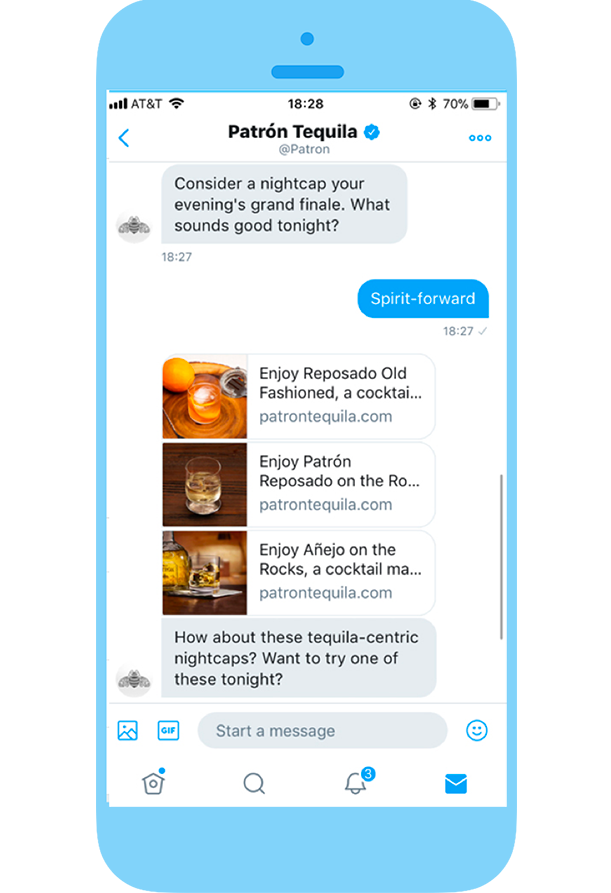Open the three-dot more options menu
Image resolution: width=611 pixels, height=893 pixels.
(x=479, y=138)
